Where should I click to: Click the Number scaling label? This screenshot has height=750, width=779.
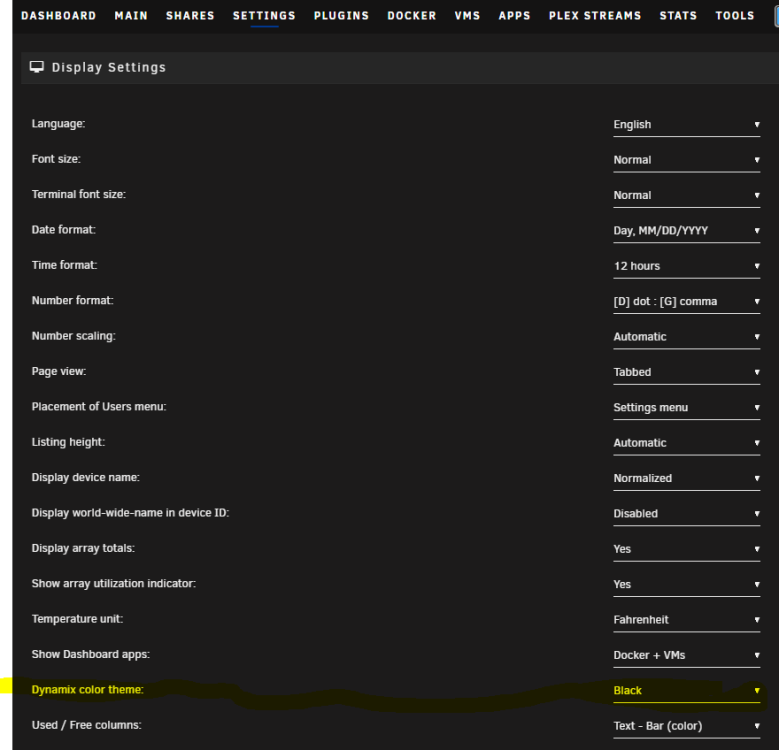(74, 336)
